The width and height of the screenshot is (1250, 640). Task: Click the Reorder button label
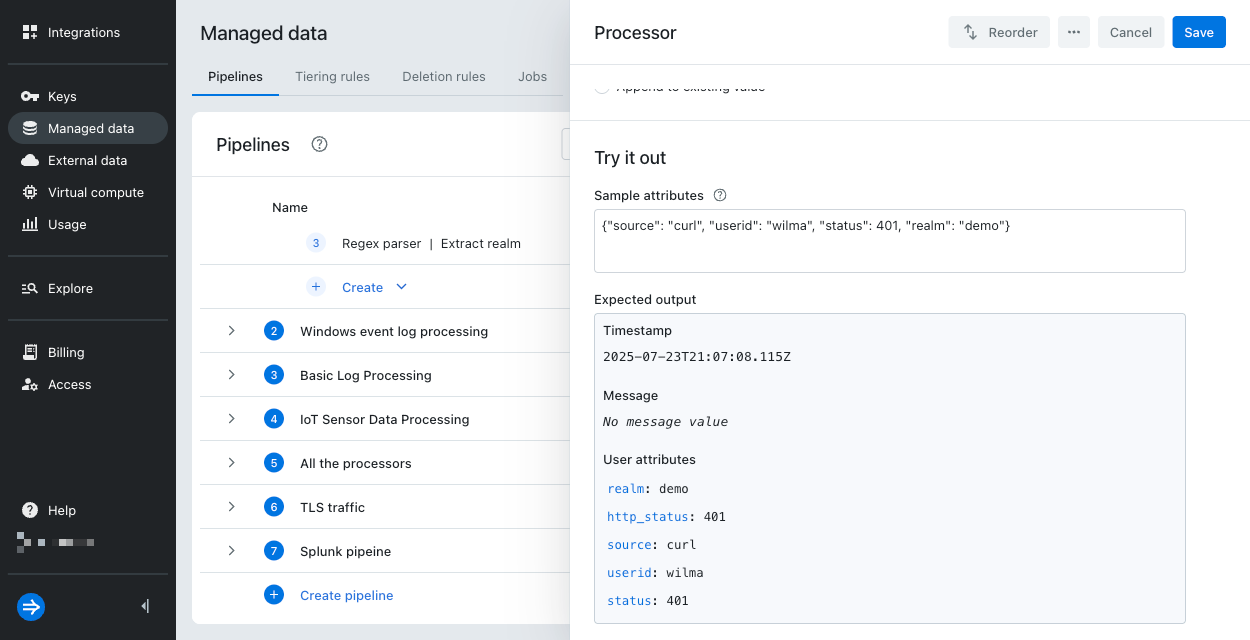(1013, 32)
